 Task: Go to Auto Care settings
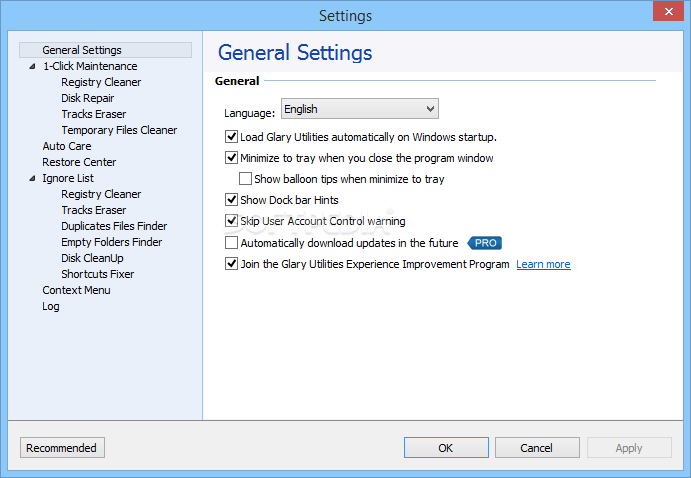[x=67, y=146]
